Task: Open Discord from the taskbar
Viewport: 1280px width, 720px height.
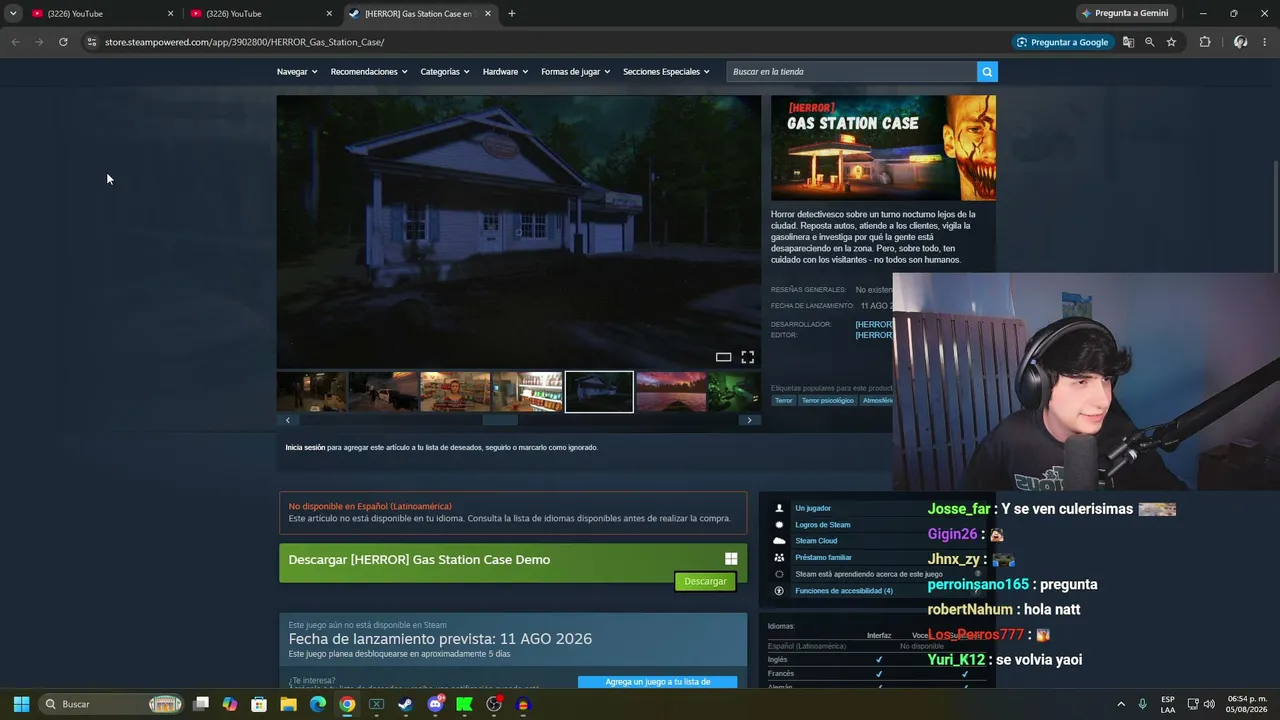Action: click(435, 704)
